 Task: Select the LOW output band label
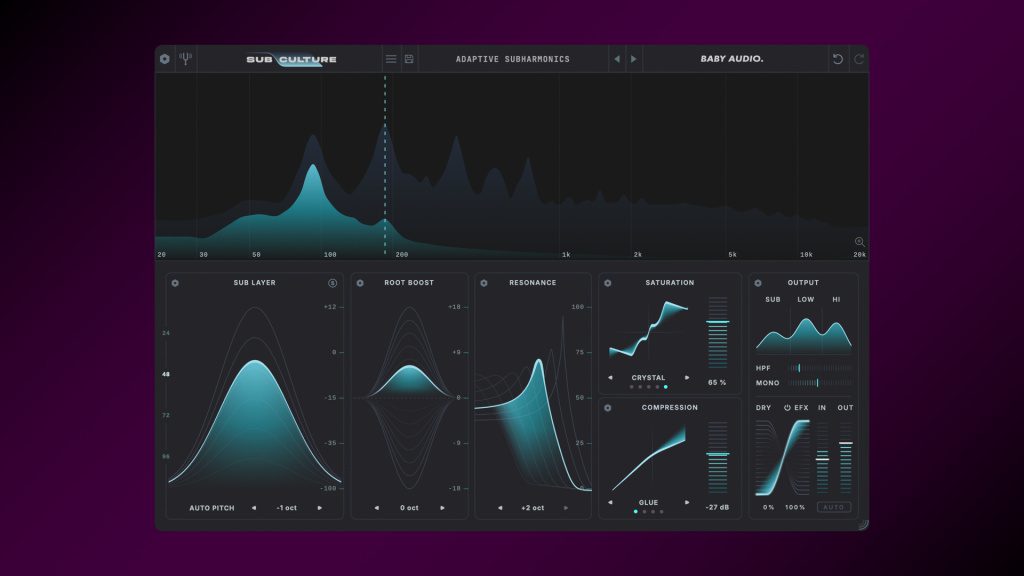tap(805, 299)
